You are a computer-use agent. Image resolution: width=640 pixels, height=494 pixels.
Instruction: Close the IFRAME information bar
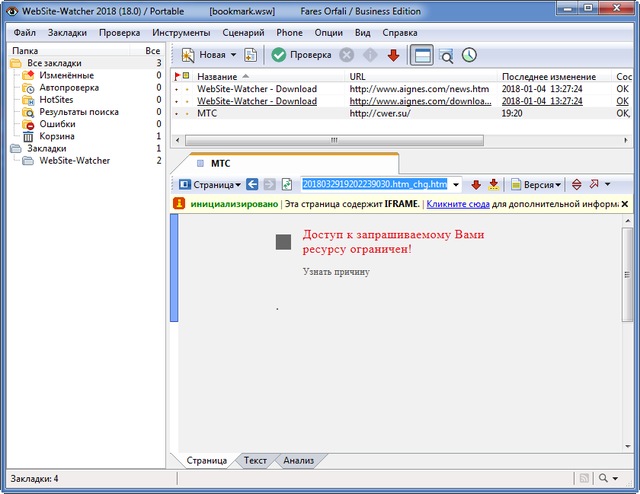click(625, 203)
